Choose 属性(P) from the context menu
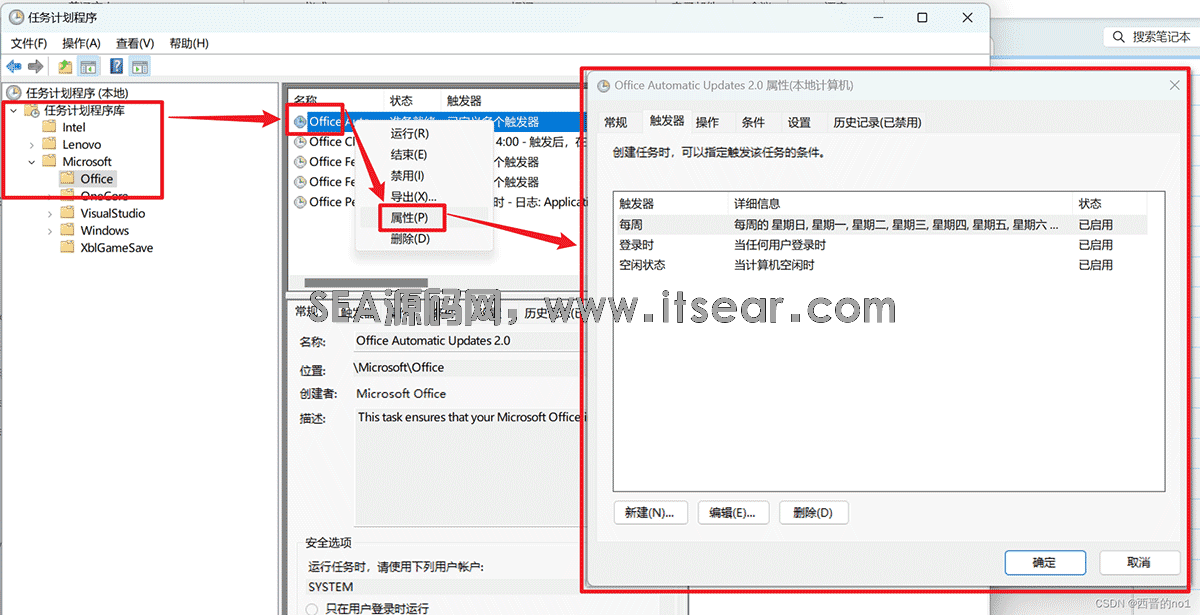Screen dimensions: 1200x615 410,217
